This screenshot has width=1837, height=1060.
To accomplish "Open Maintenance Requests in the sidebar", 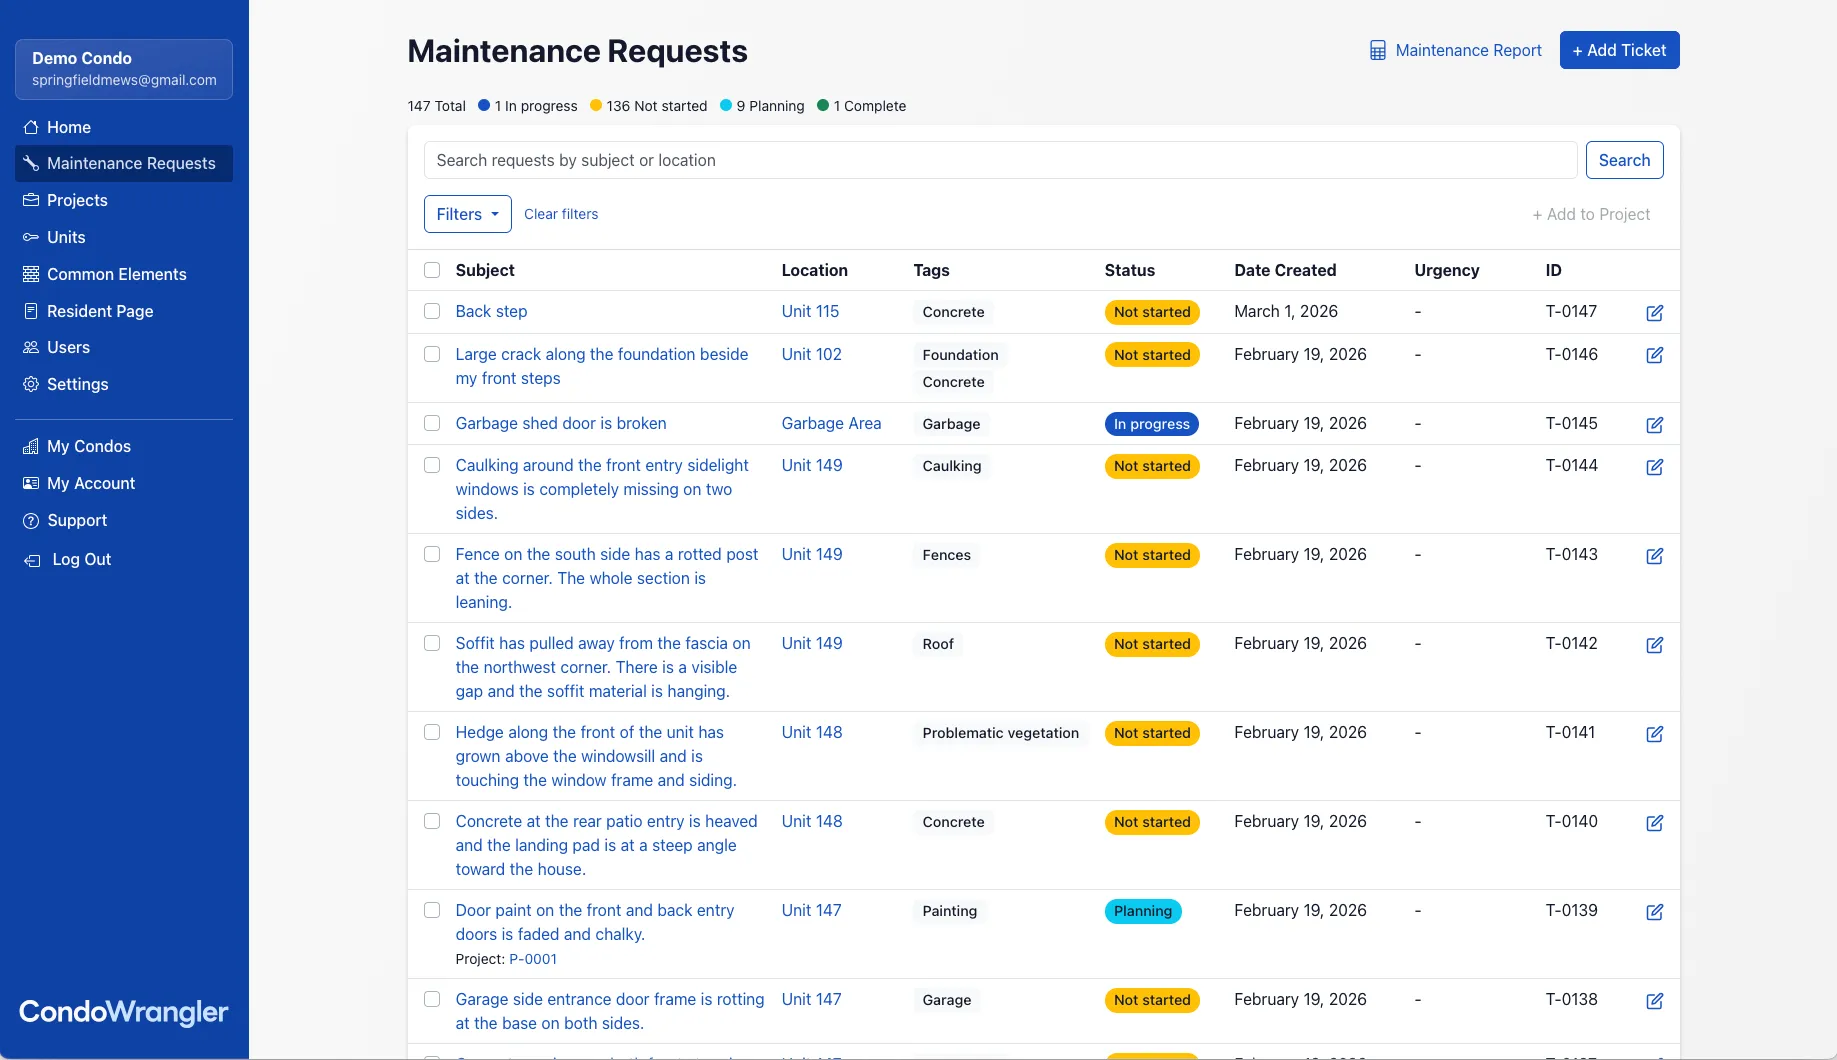I will pyautogui.click(x=124, y=163).
